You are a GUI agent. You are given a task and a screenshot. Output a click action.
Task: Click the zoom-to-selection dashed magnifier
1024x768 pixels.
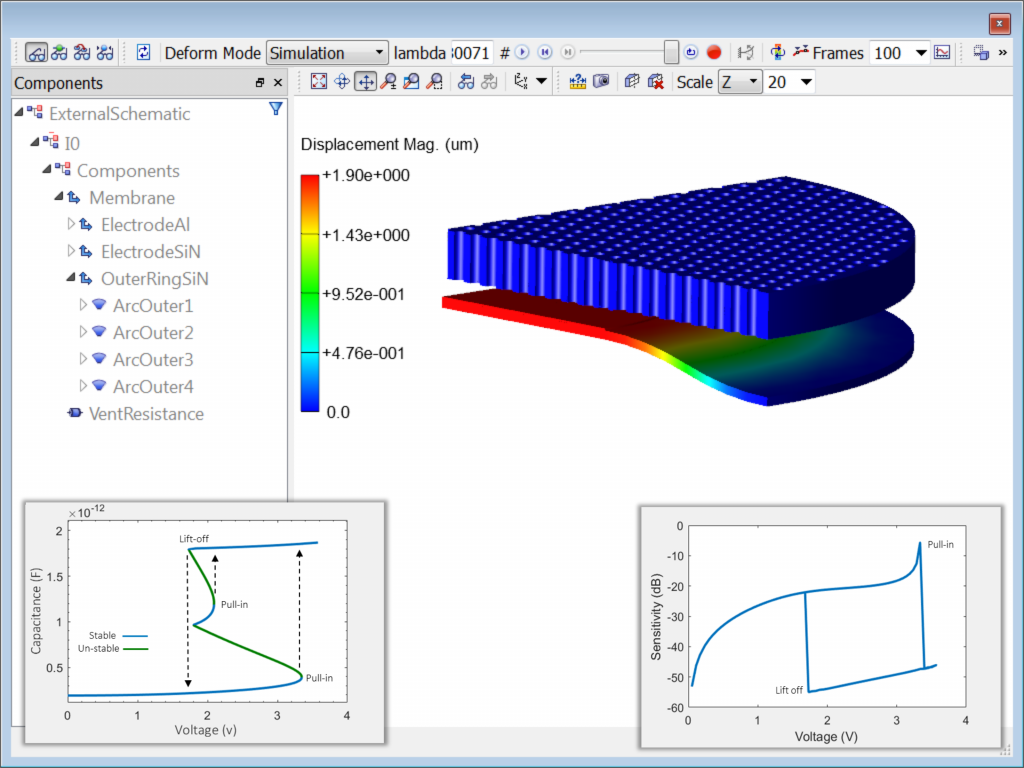tap(434, 82)
